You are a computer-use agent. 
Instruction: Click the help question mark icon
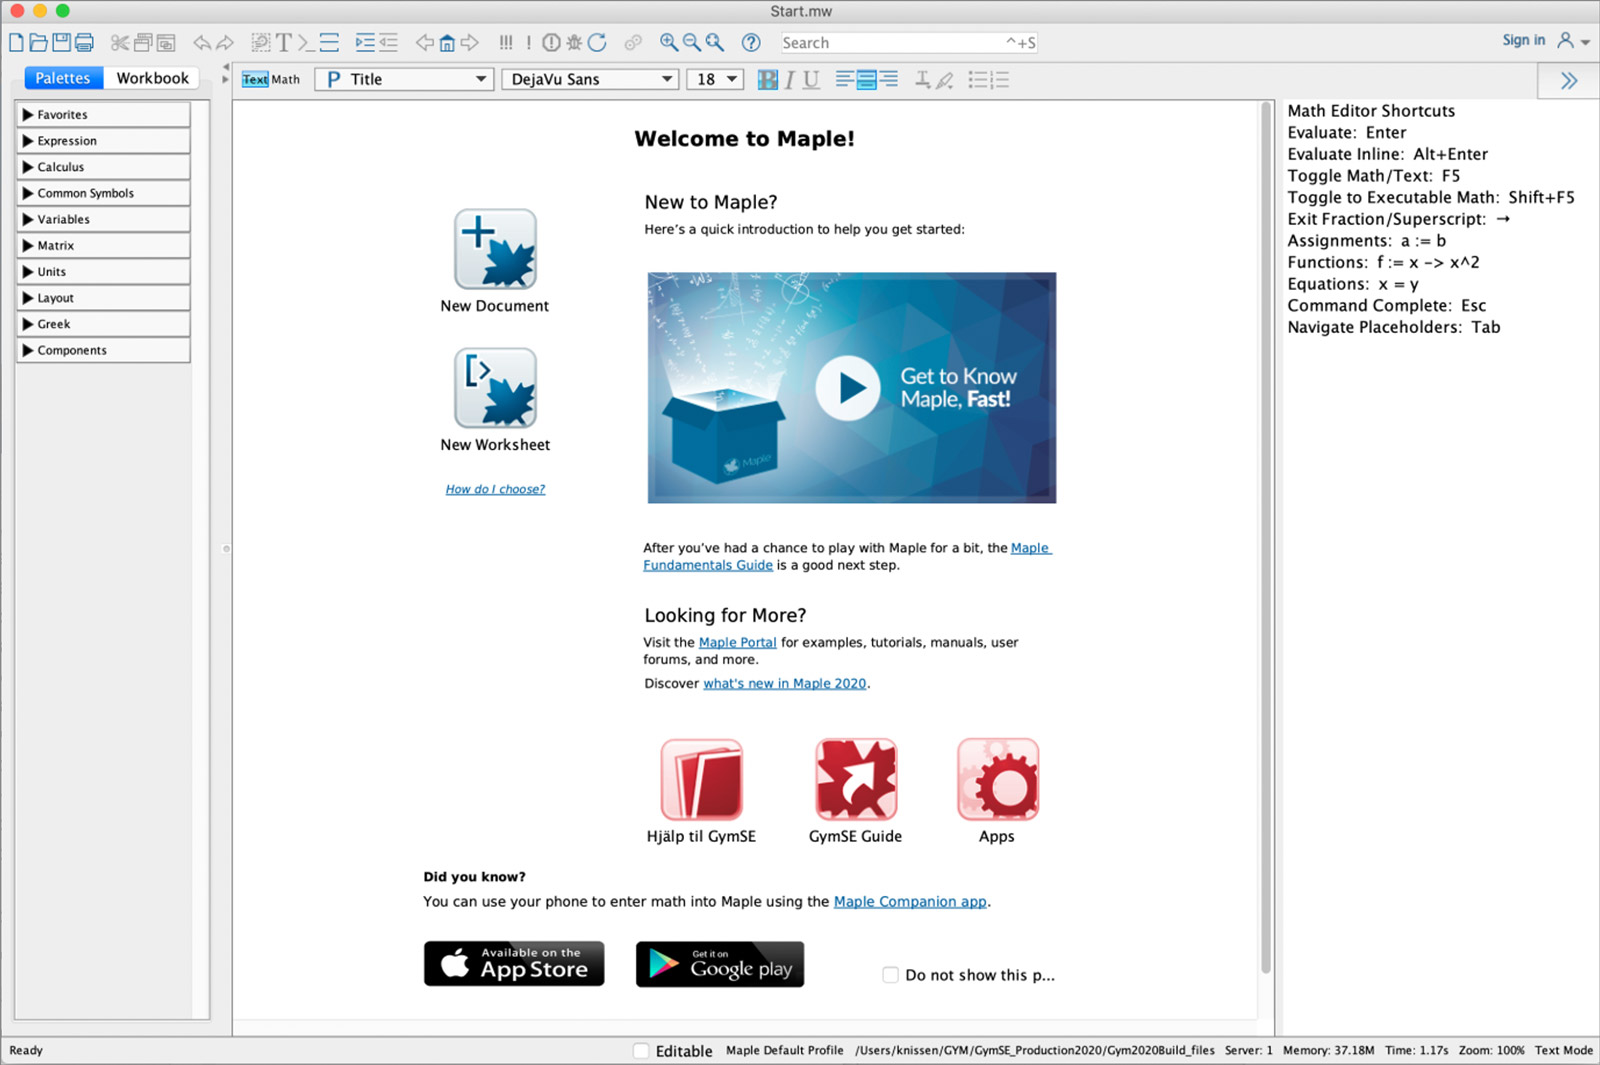pos(751,43)
